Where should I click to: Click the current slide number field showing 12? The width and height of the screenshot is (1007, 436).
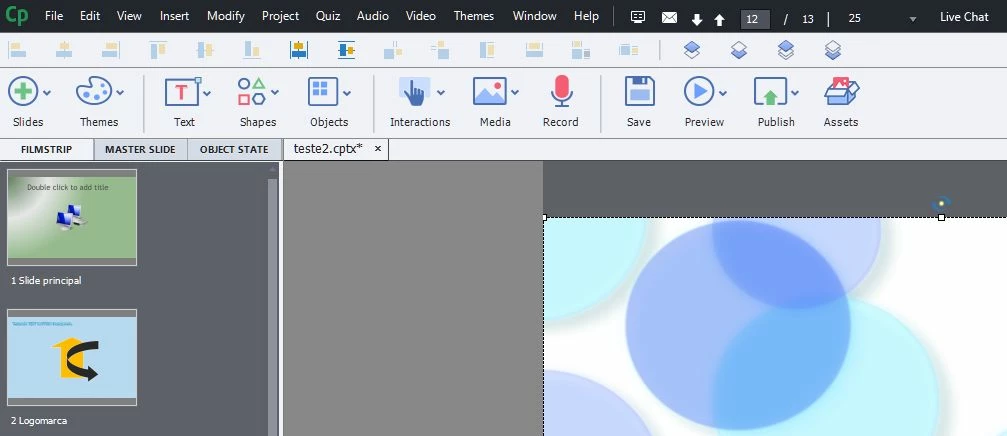tap(755, 19)
